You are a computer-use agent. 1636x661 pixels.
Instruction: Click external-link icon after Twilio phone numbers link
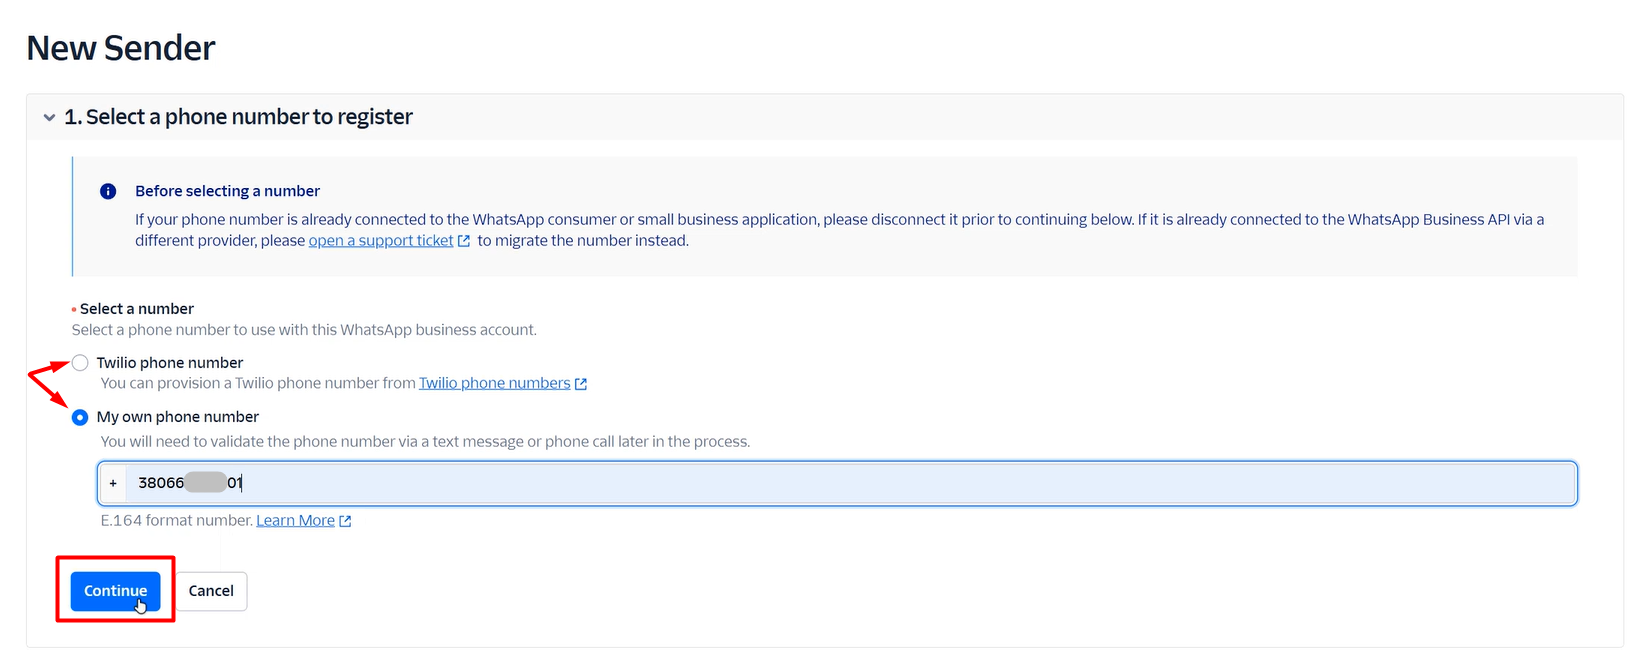pos(581,384)
